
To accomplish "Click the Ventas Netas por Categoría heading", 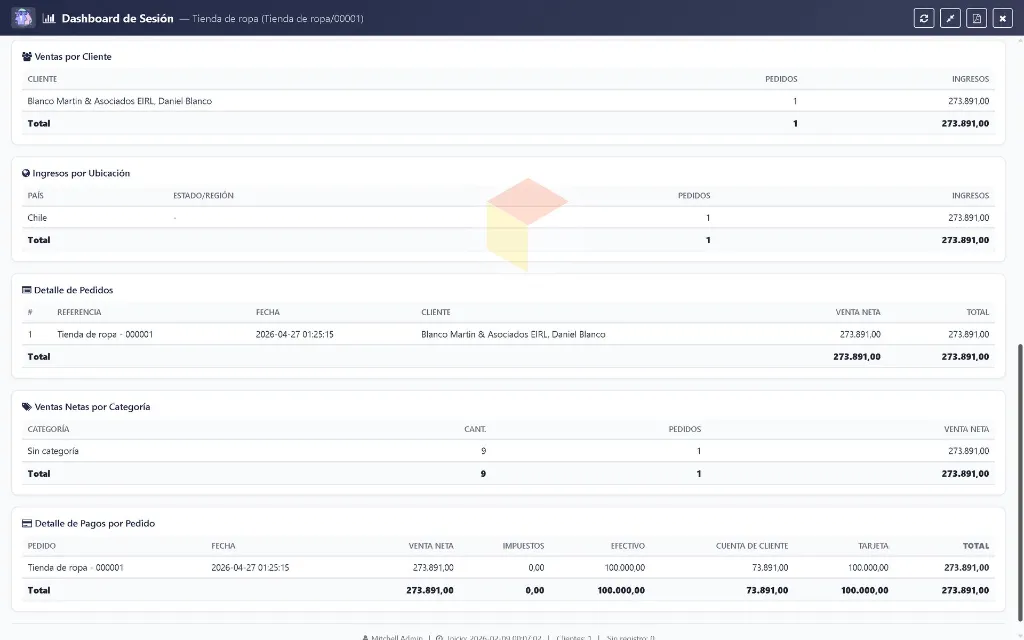I will coord(92,407).
